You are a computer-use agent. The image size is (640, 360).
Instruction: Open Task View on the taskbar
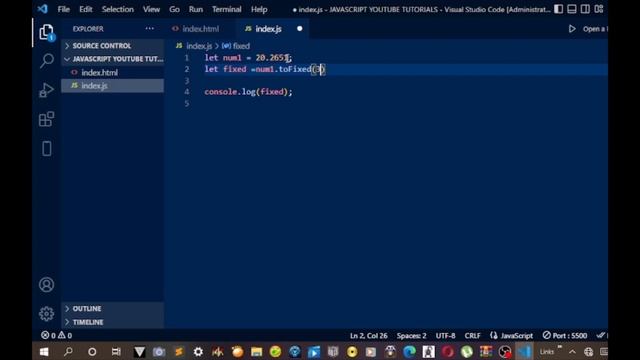coord(116,351)
